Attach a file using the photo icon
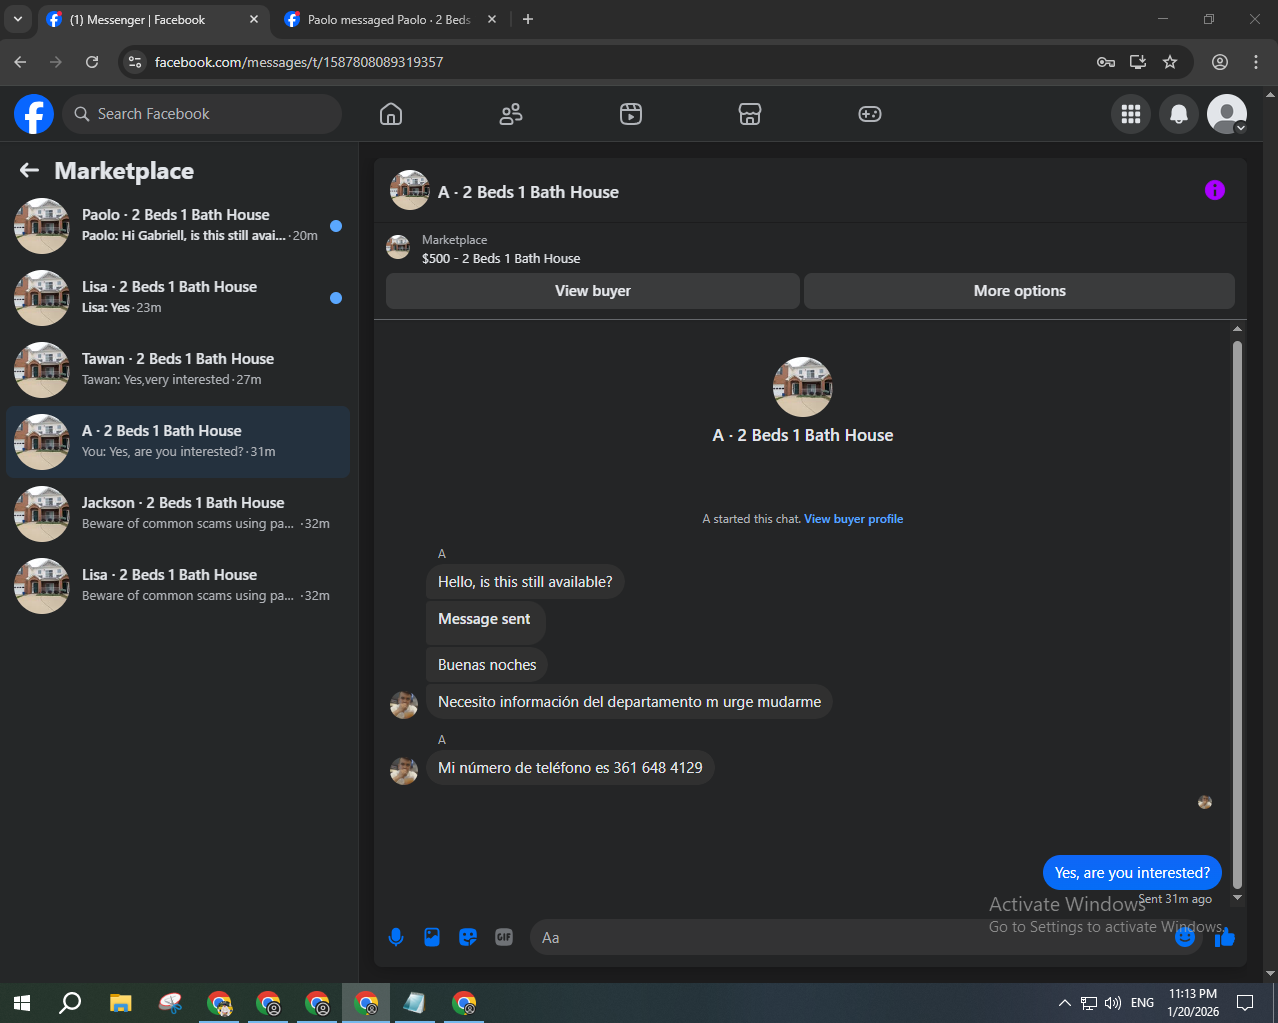 (x=432, y=937)
